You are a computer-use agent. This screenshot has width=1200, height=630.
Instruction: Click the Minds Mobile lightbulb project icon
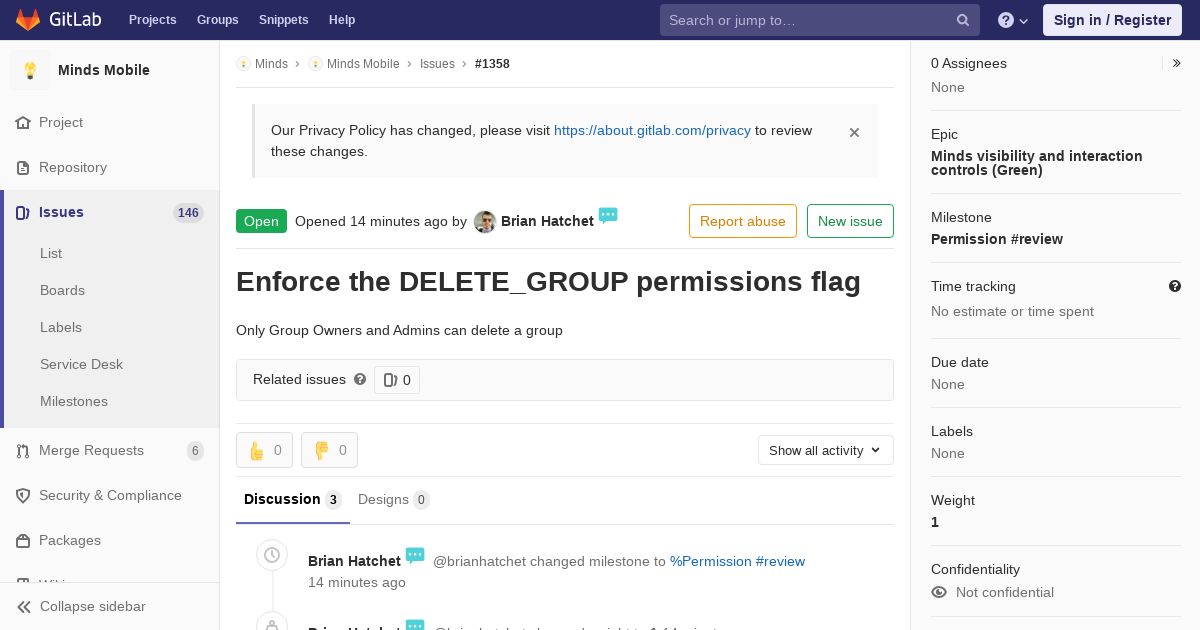pos(30,70)
